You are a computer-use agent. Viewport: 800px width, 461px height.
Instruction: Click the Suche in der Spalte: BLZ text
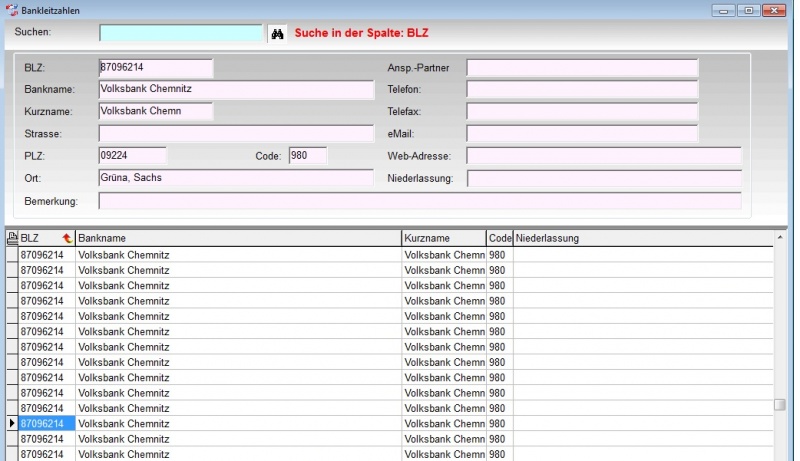[x=361, y=33]
